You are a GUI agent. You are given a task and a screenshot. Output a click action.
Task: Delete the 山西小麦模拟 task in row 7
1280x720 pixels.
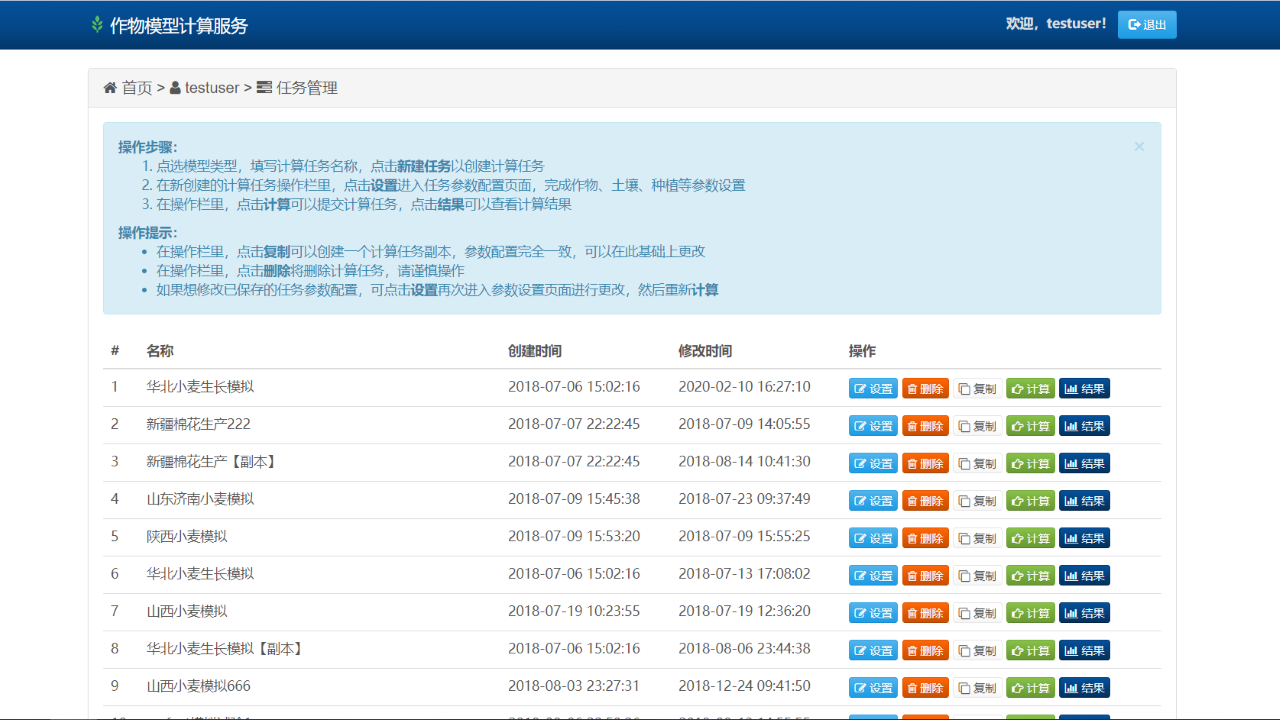pos(925,613)
